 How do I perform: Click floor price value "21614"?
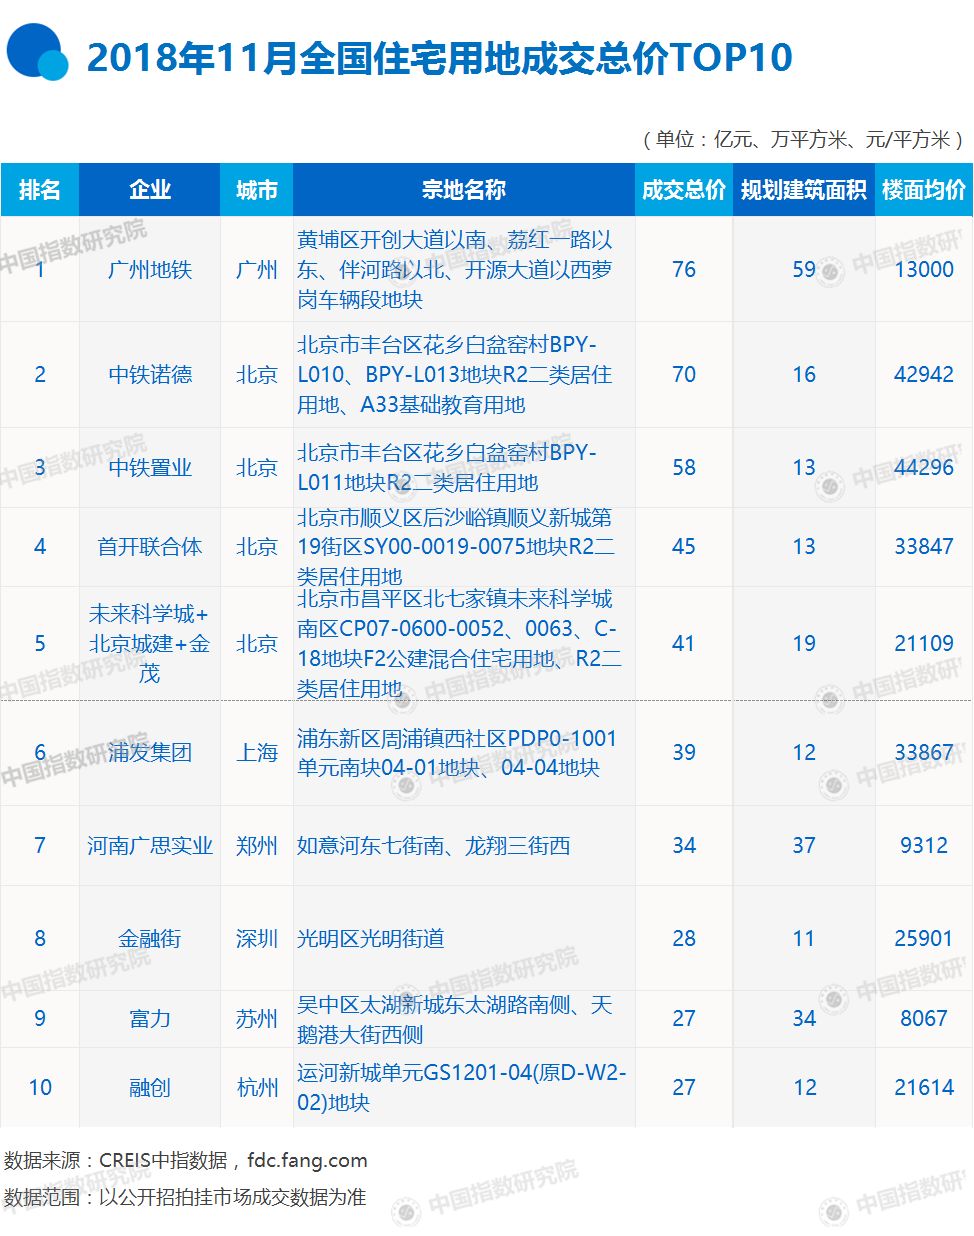coord(924,1088)
